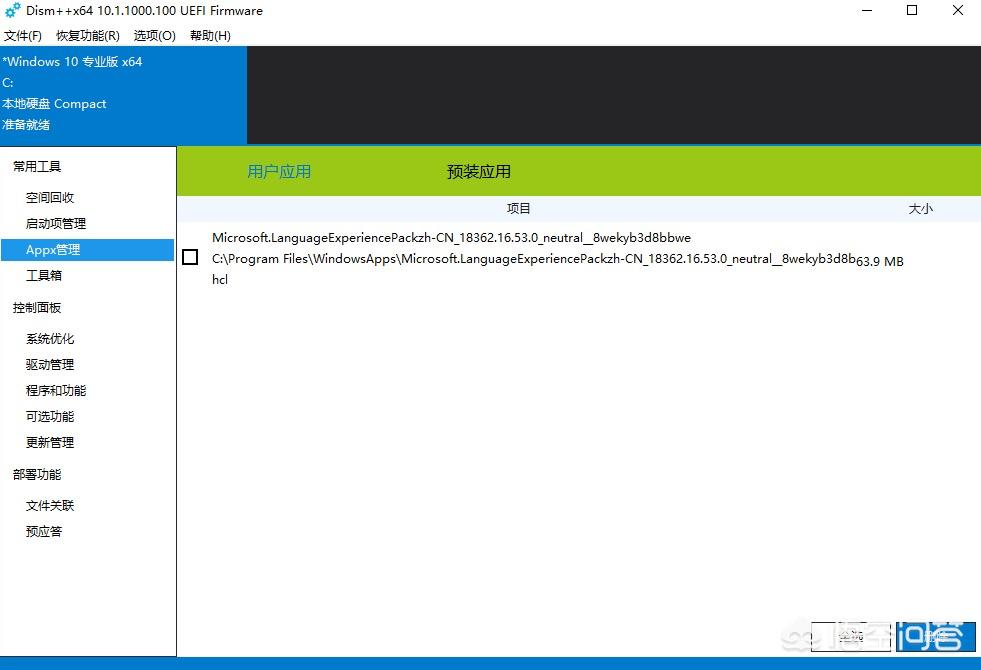
Task: Maximize the Dism++ window
Action: 912,11
